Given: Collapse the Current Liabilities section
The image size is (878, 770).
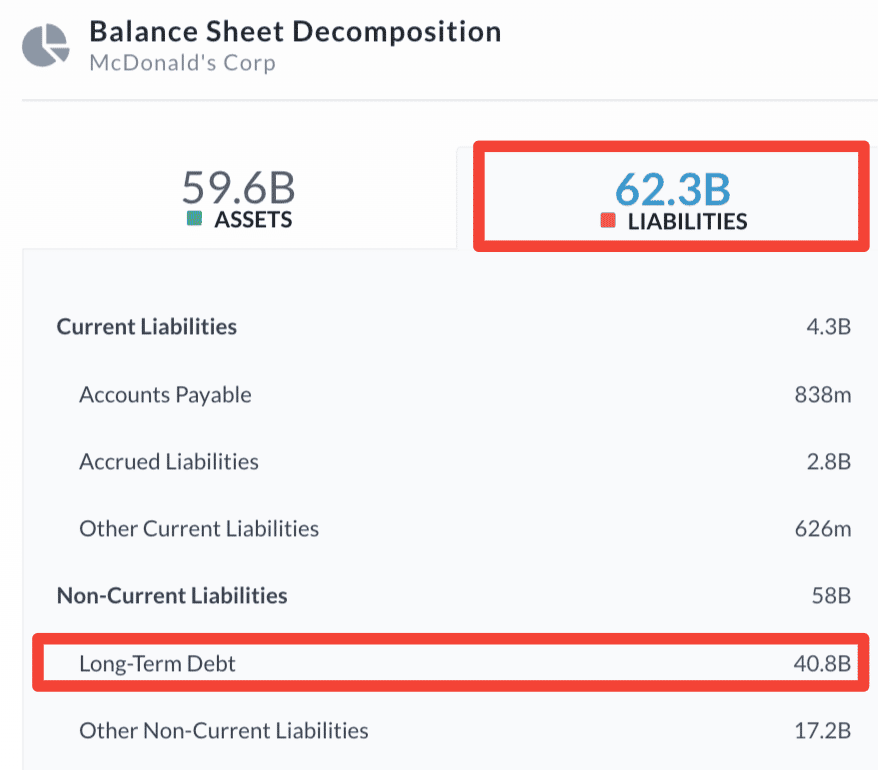Looking at the screenshot, I should tap(147, 326).
